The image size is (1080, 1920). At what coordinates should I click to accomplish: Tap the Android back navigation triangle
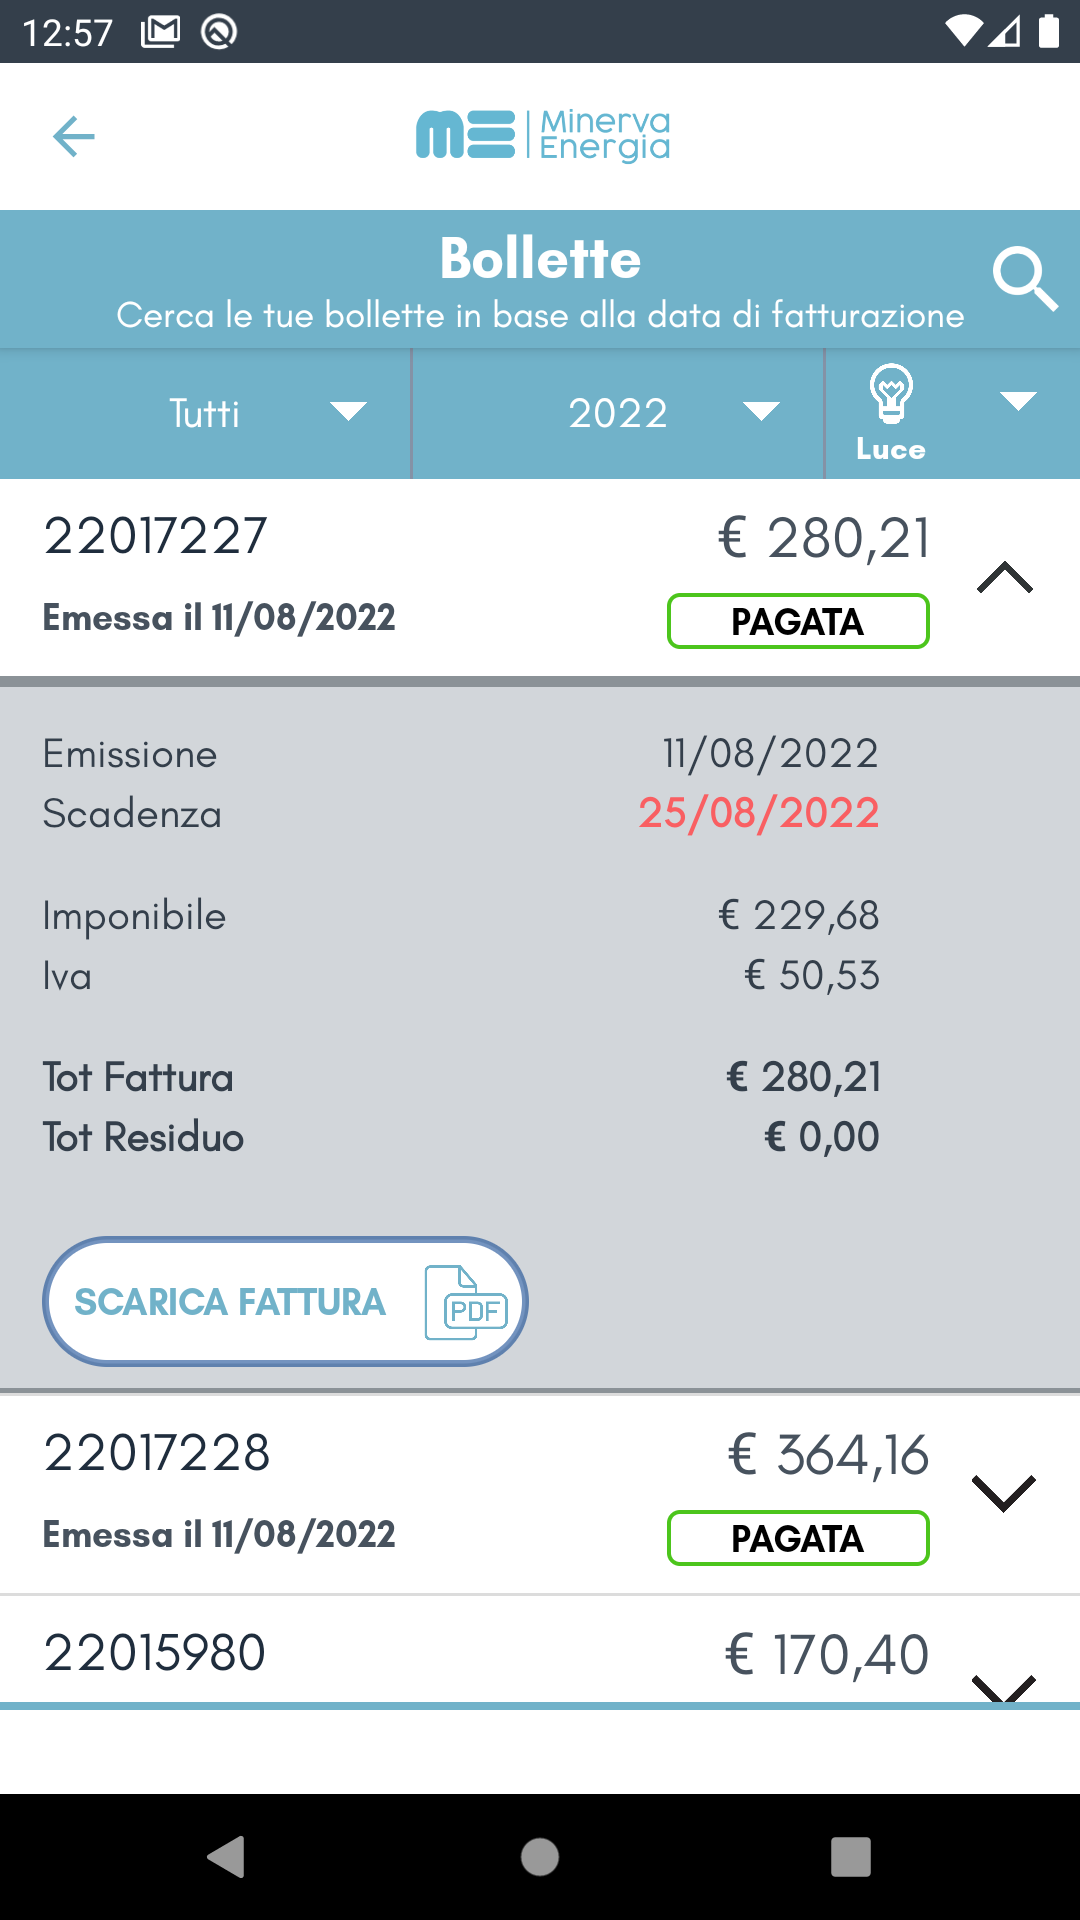(226, 1857)
